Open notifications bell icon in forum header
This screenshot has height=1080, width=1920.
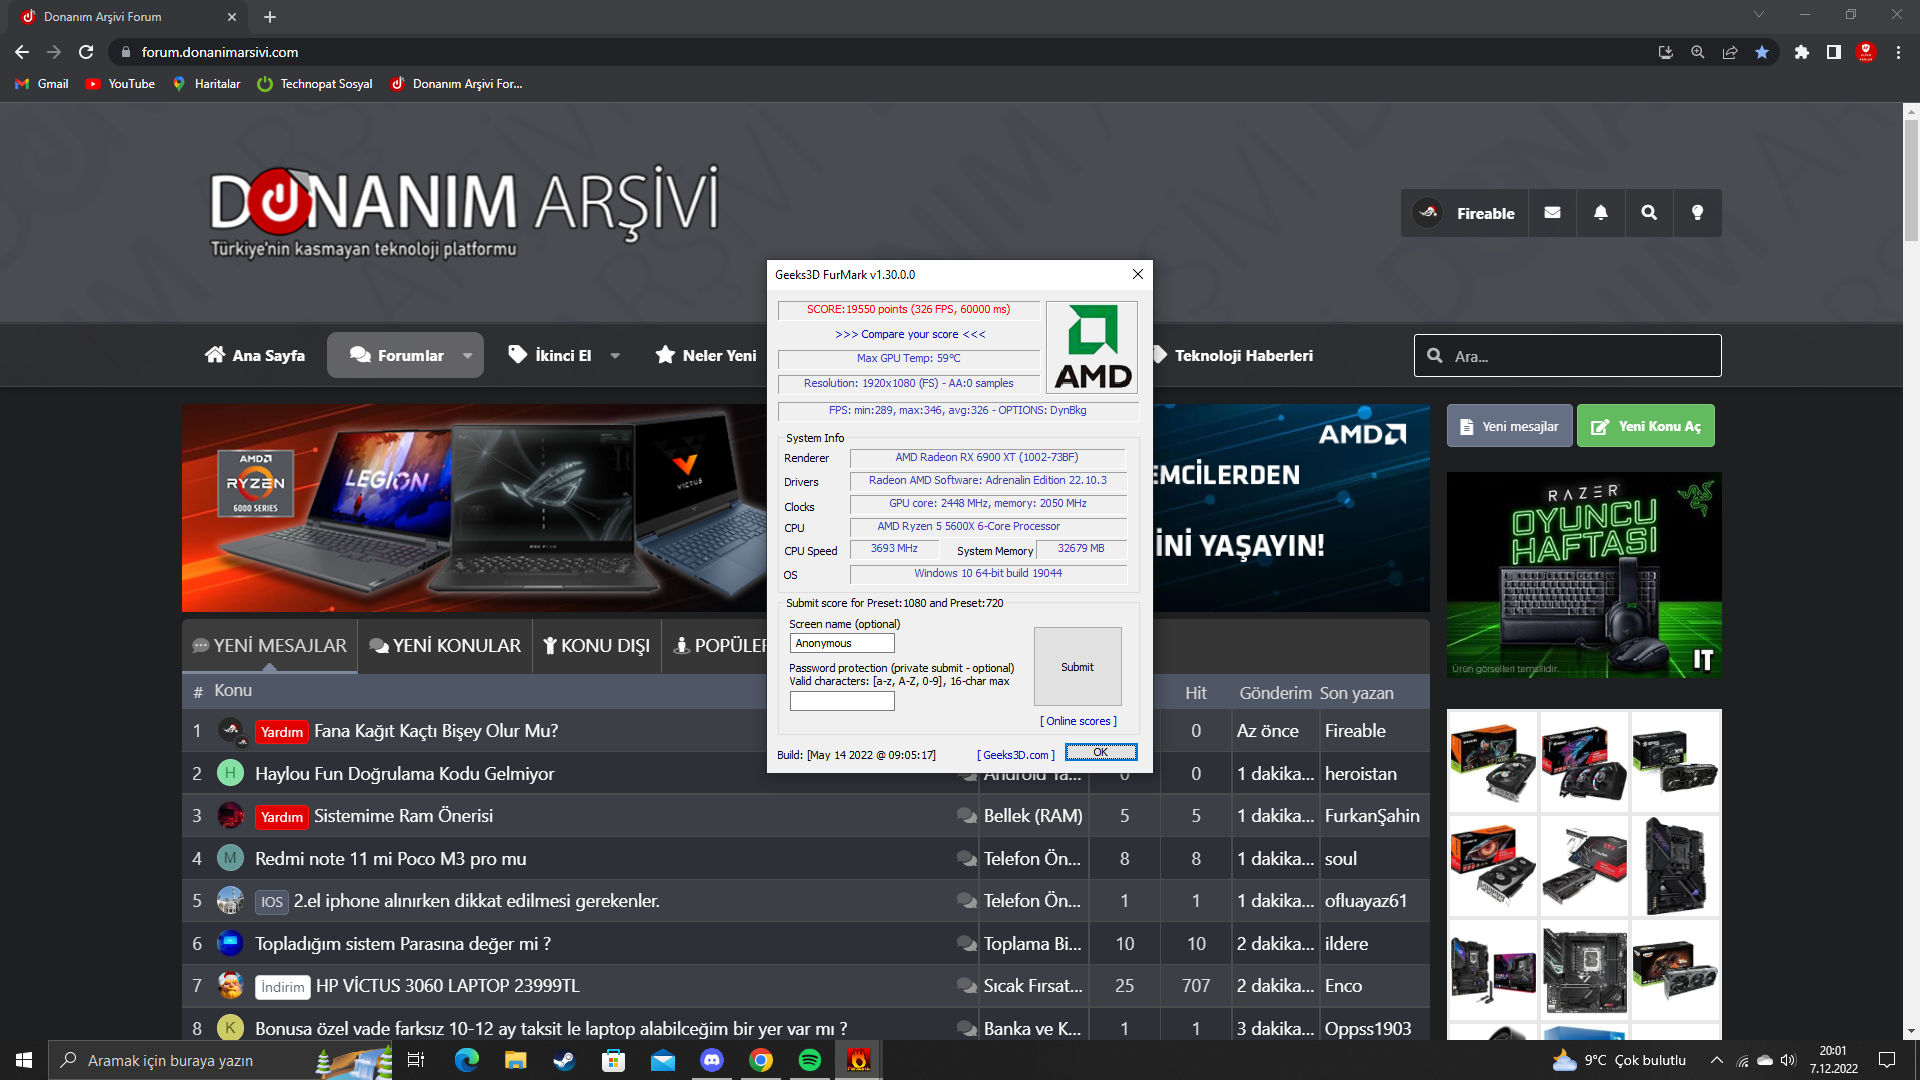click(x=1601, y=213)
